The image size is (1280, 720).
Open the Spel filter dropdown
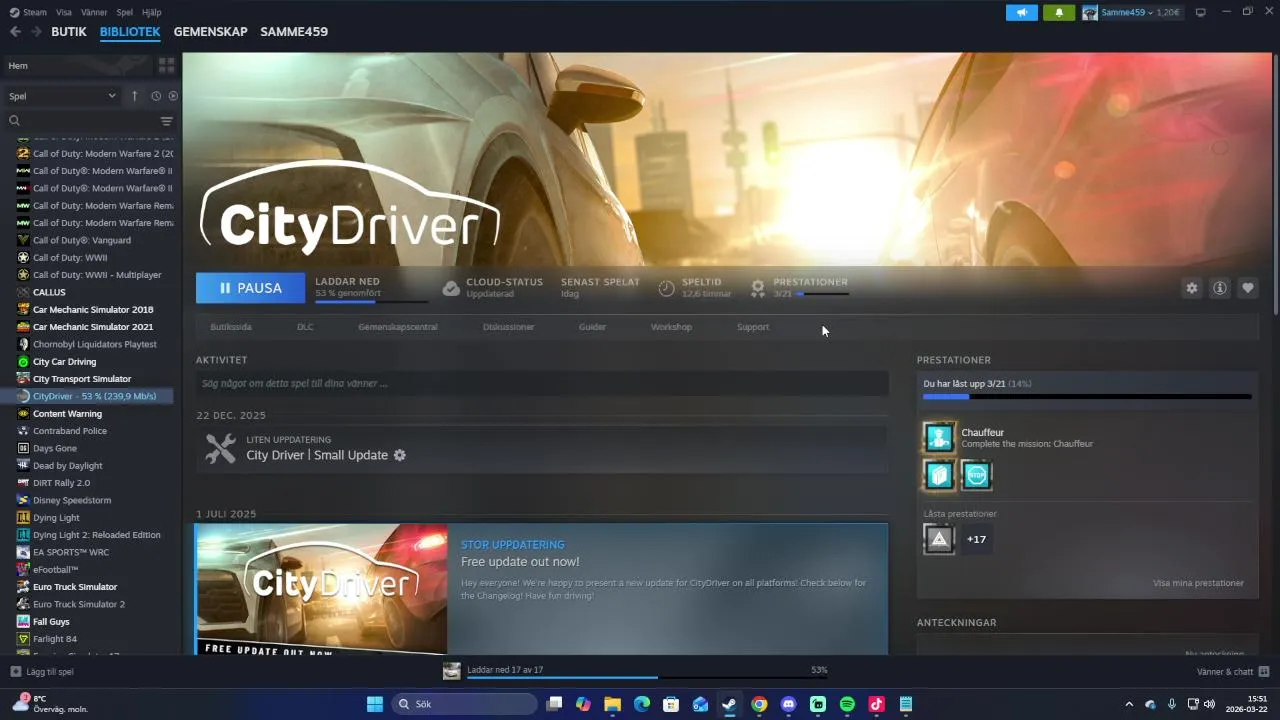tap(62, 96)
